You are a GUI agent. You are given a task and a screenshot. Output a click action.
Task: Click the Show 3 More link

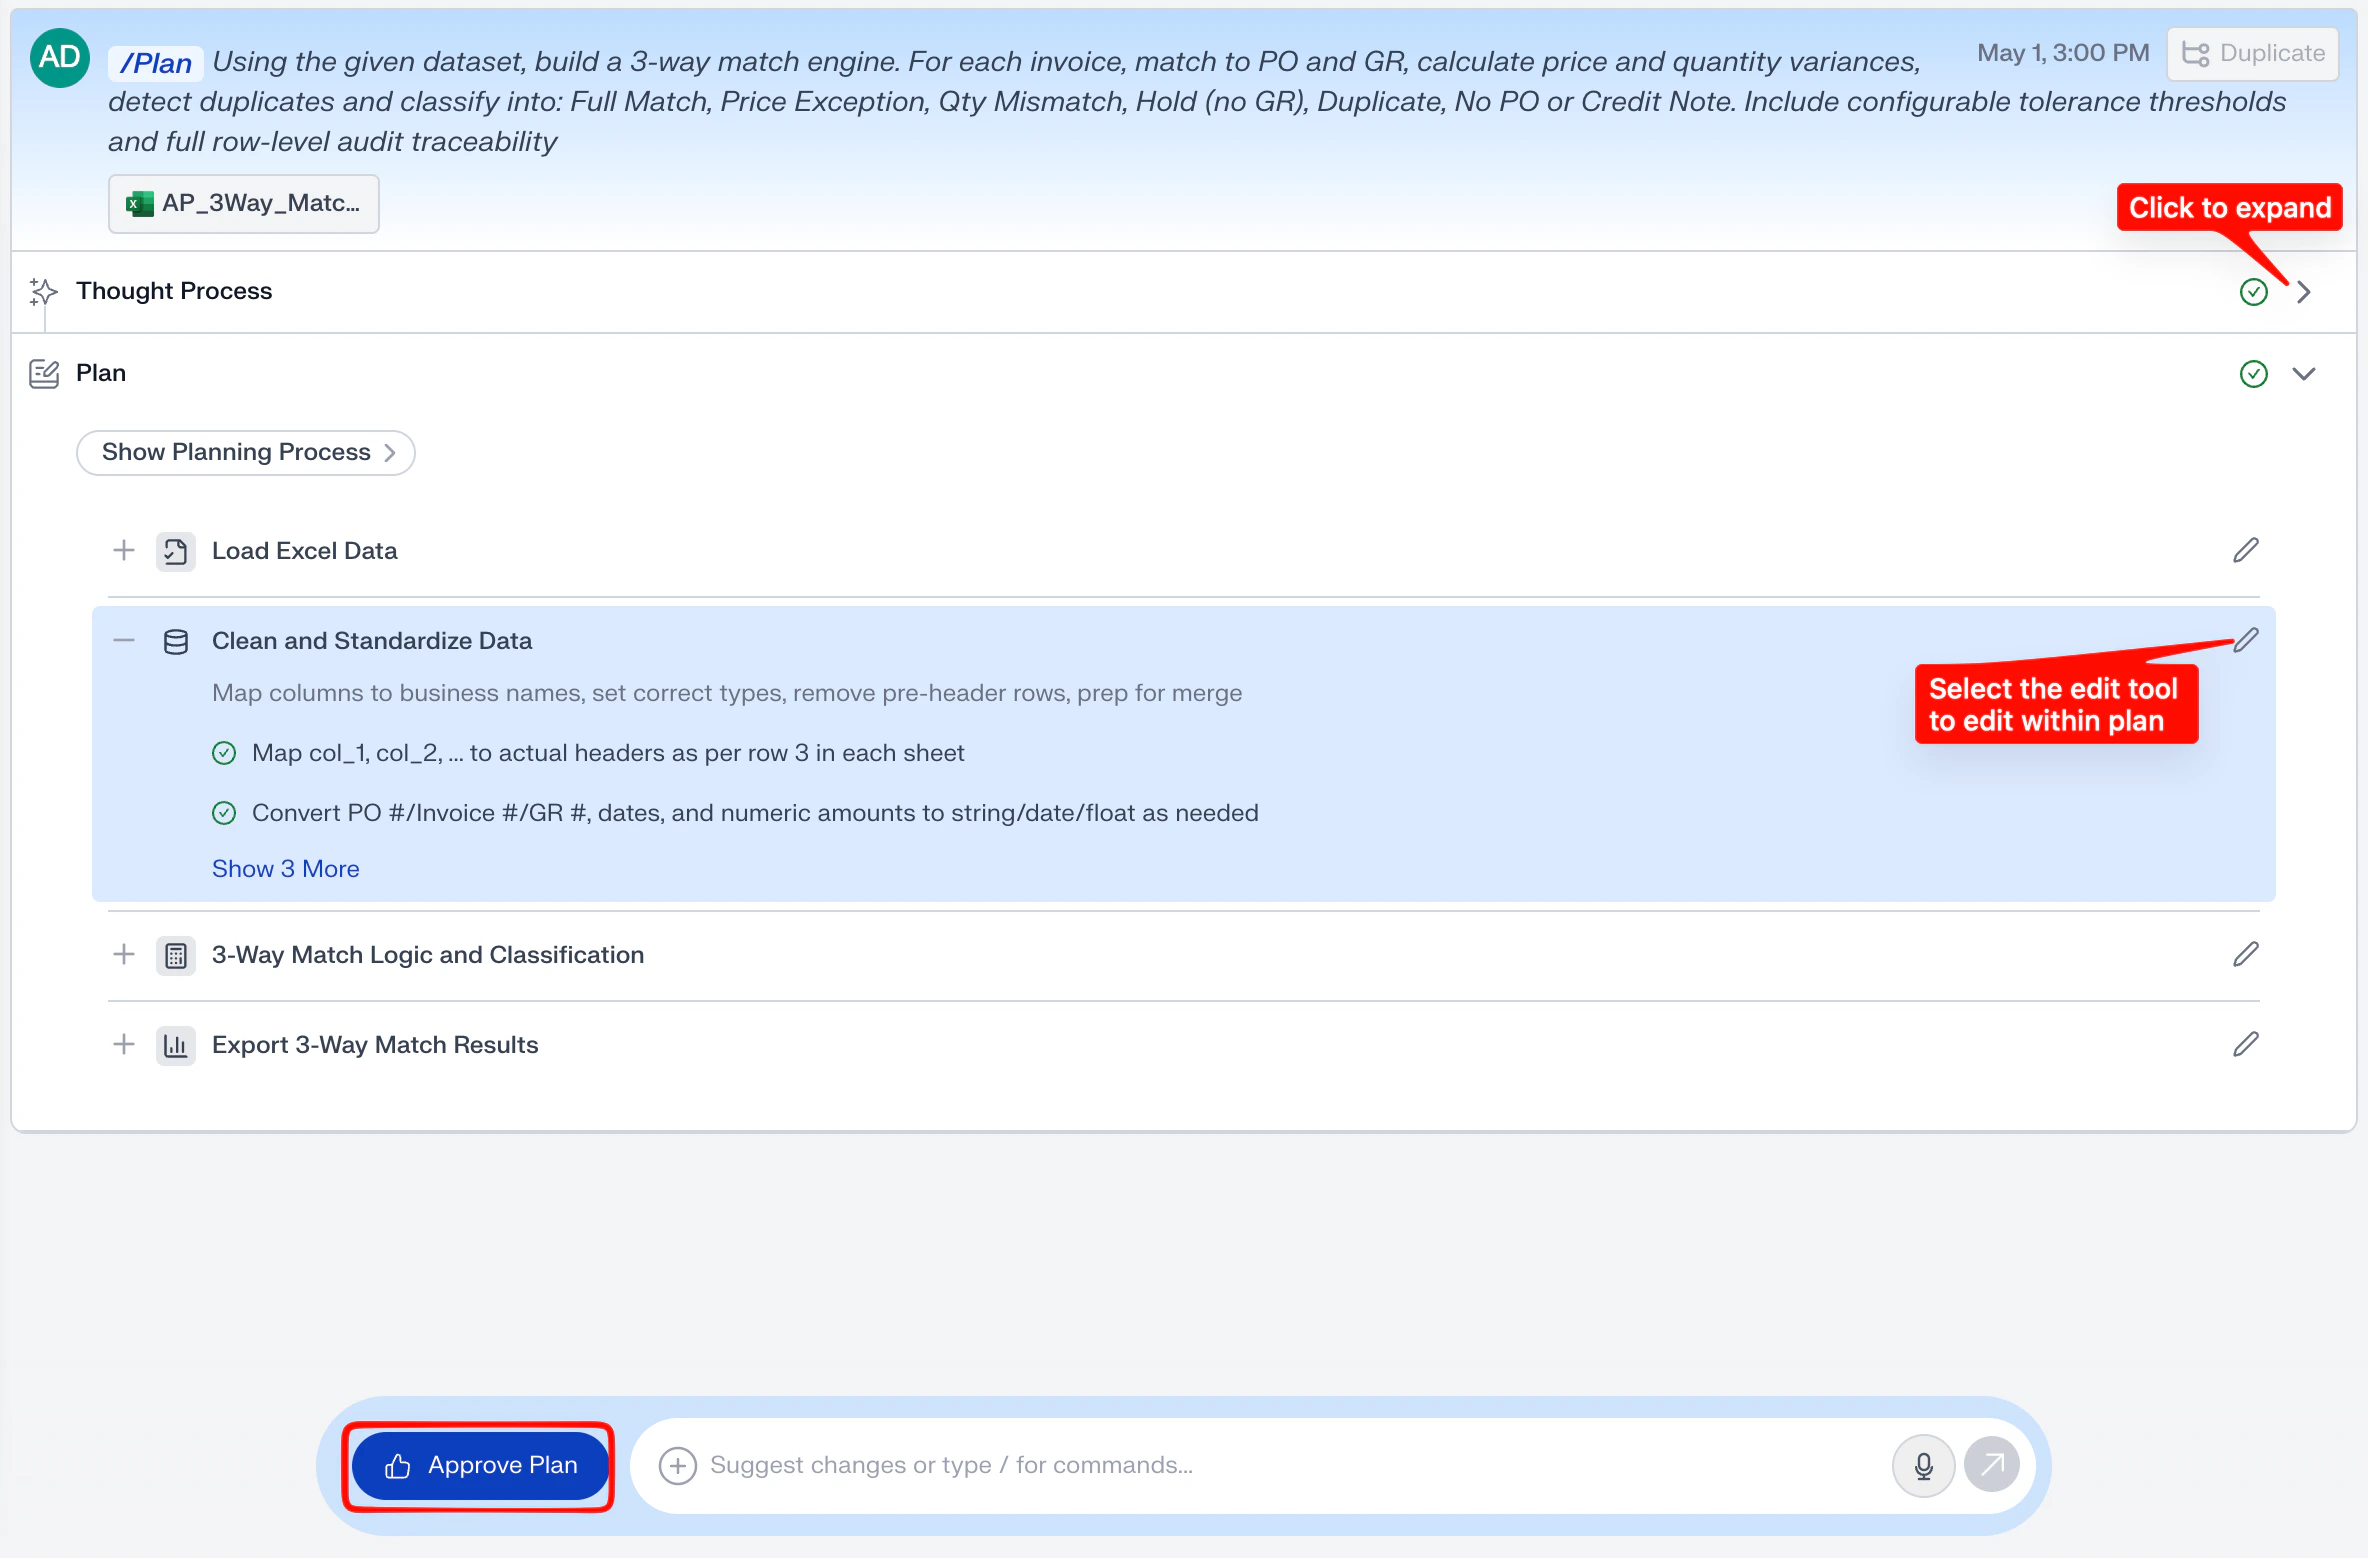pos(286,869)
